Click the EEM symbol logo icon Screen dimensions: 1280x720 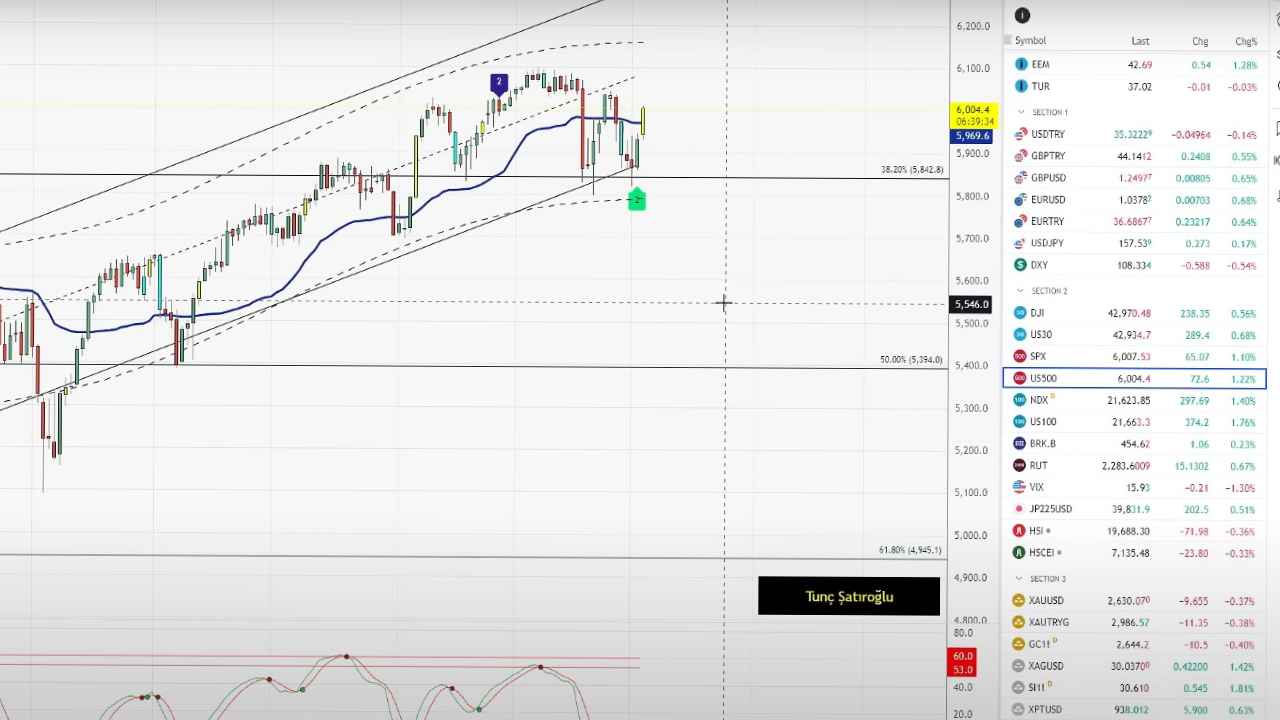tap(1021, 64)
